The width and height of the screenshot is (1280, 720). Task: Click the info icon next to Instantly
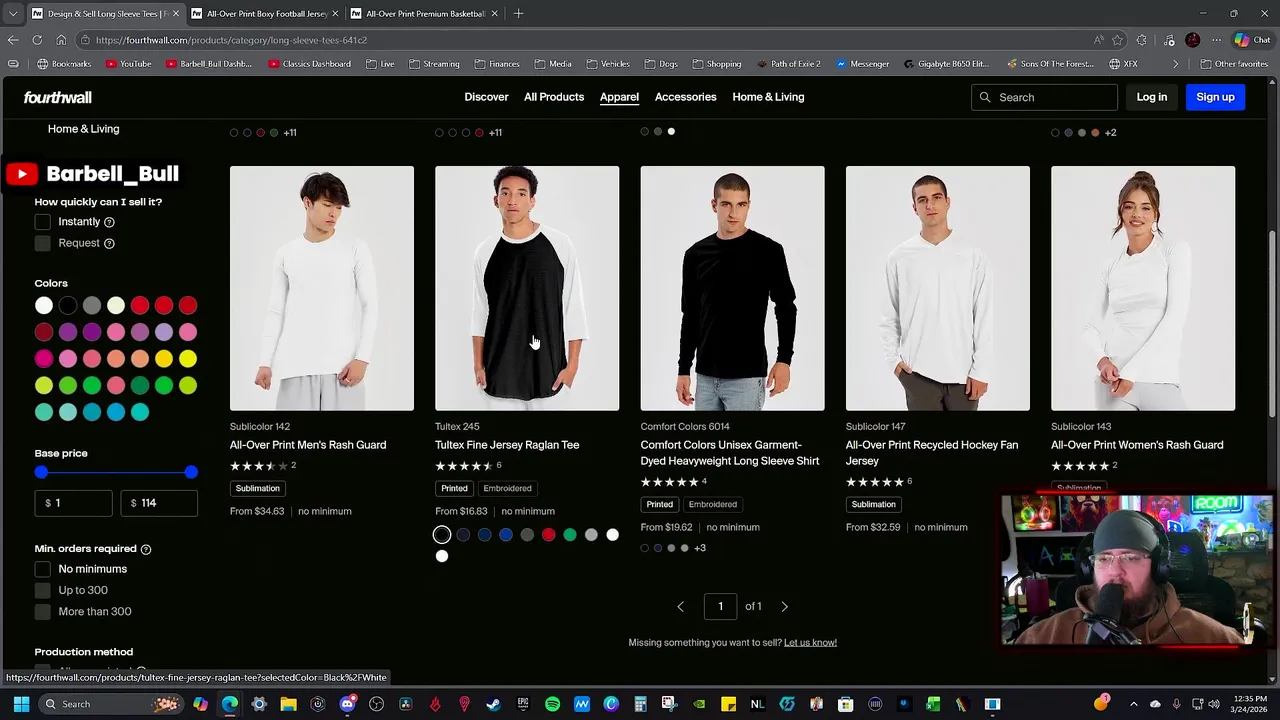[109, 222]
